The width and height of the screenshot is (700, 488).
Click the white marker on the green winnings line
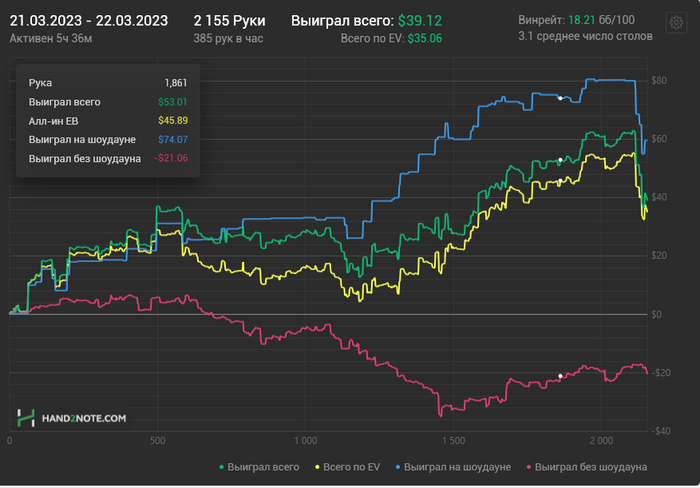pyautogui.click(x=560, y=160)
